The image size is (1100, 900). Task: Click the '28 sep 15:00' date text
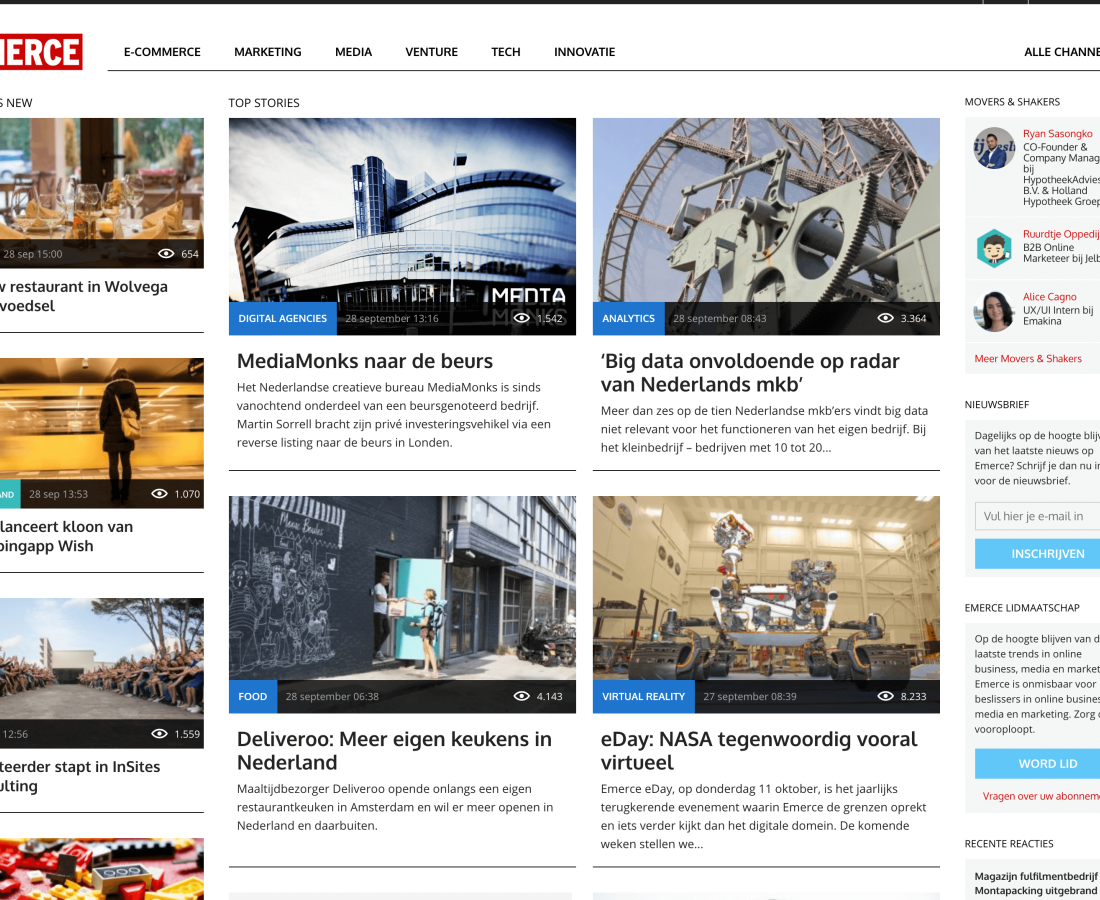pyautogui.click(x=32, y=254)
